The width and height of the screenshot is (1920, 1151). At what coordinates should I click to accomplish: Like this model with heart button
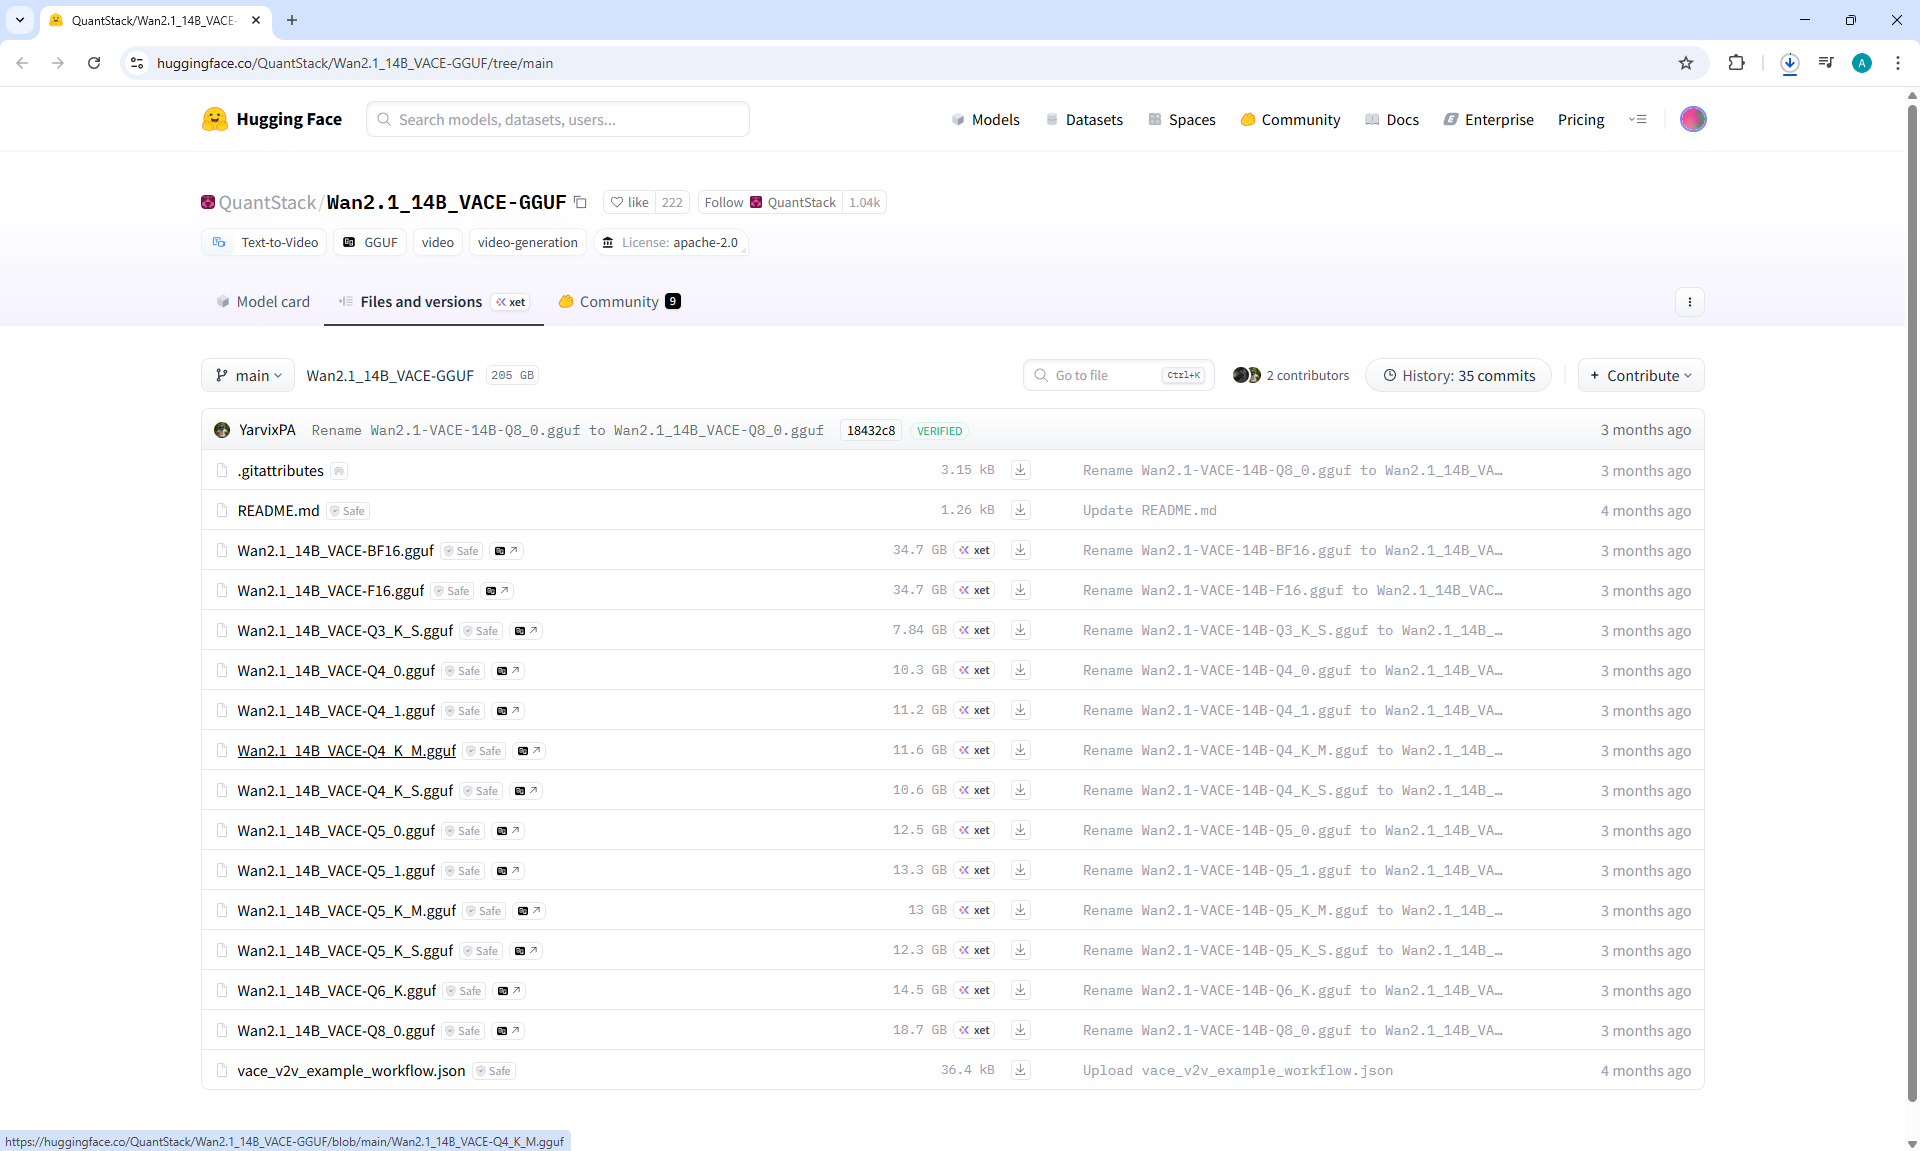(x=630, y=202)
